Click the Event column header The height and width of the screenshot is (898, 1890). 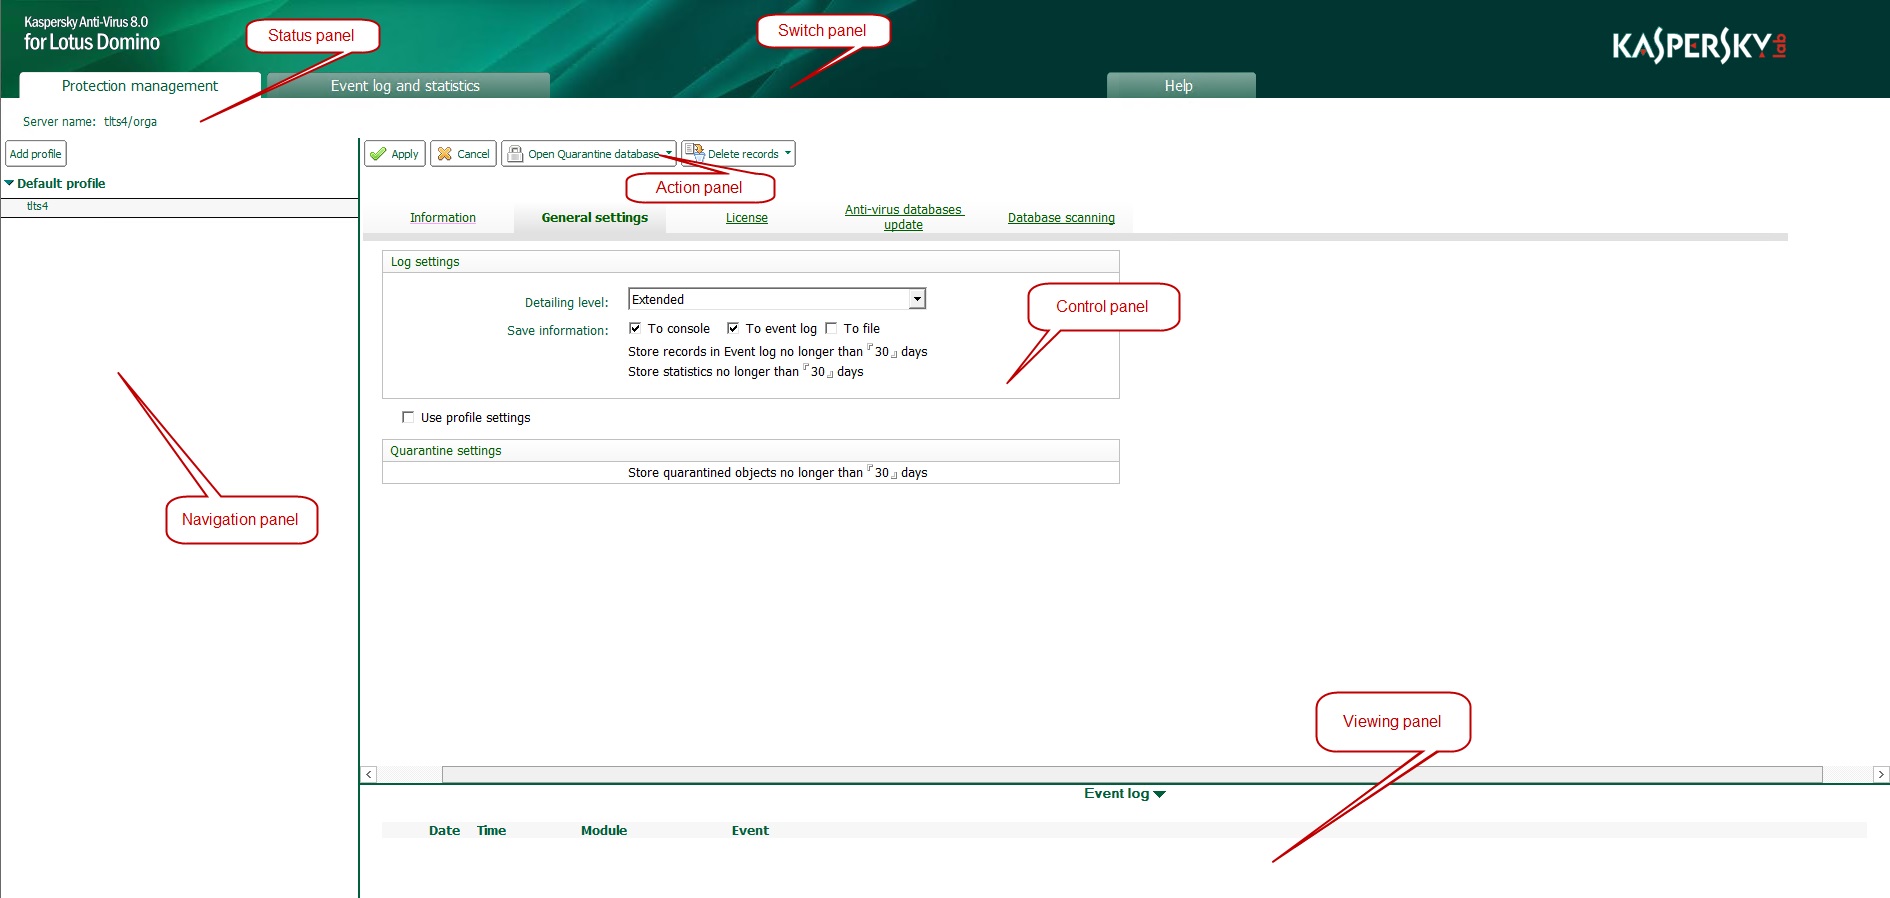pyautogui.click(x=750, y=831)
